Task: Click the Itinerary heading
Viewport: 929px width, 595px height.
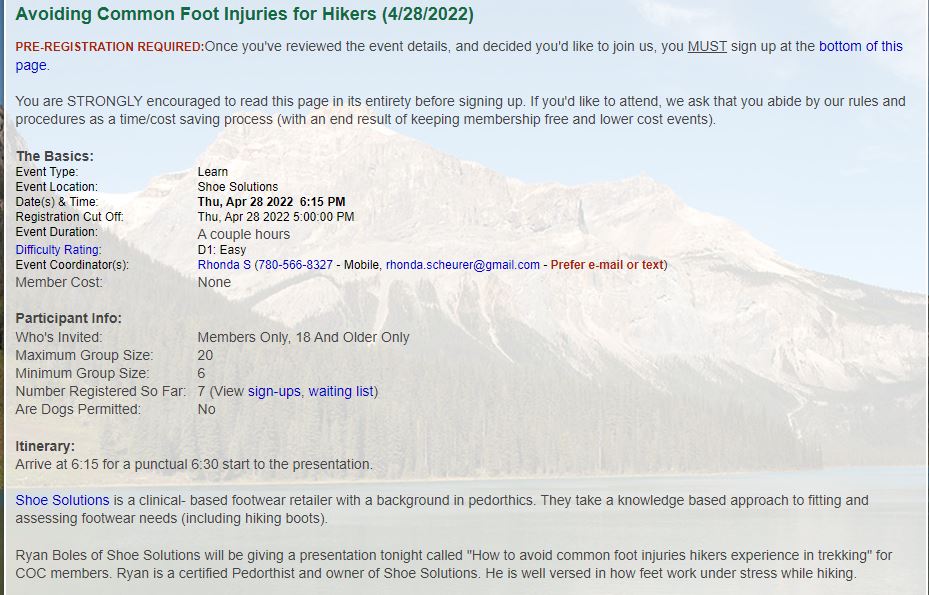Action: coord(45,446)
